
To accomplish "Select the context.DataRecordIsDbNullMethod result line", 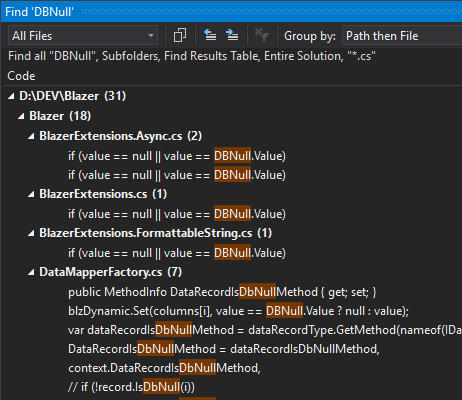I will coord(164,368).
